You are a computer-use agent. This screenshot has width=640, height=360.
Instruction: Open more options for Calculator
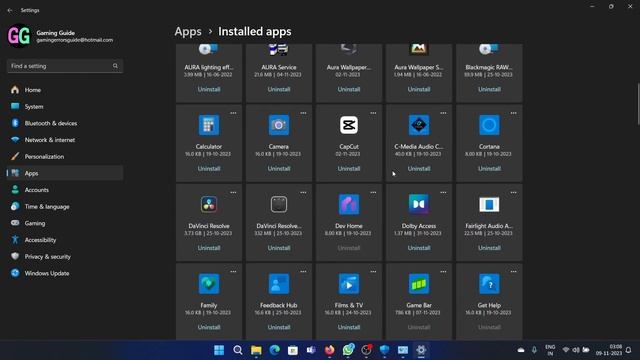[233, 113]
